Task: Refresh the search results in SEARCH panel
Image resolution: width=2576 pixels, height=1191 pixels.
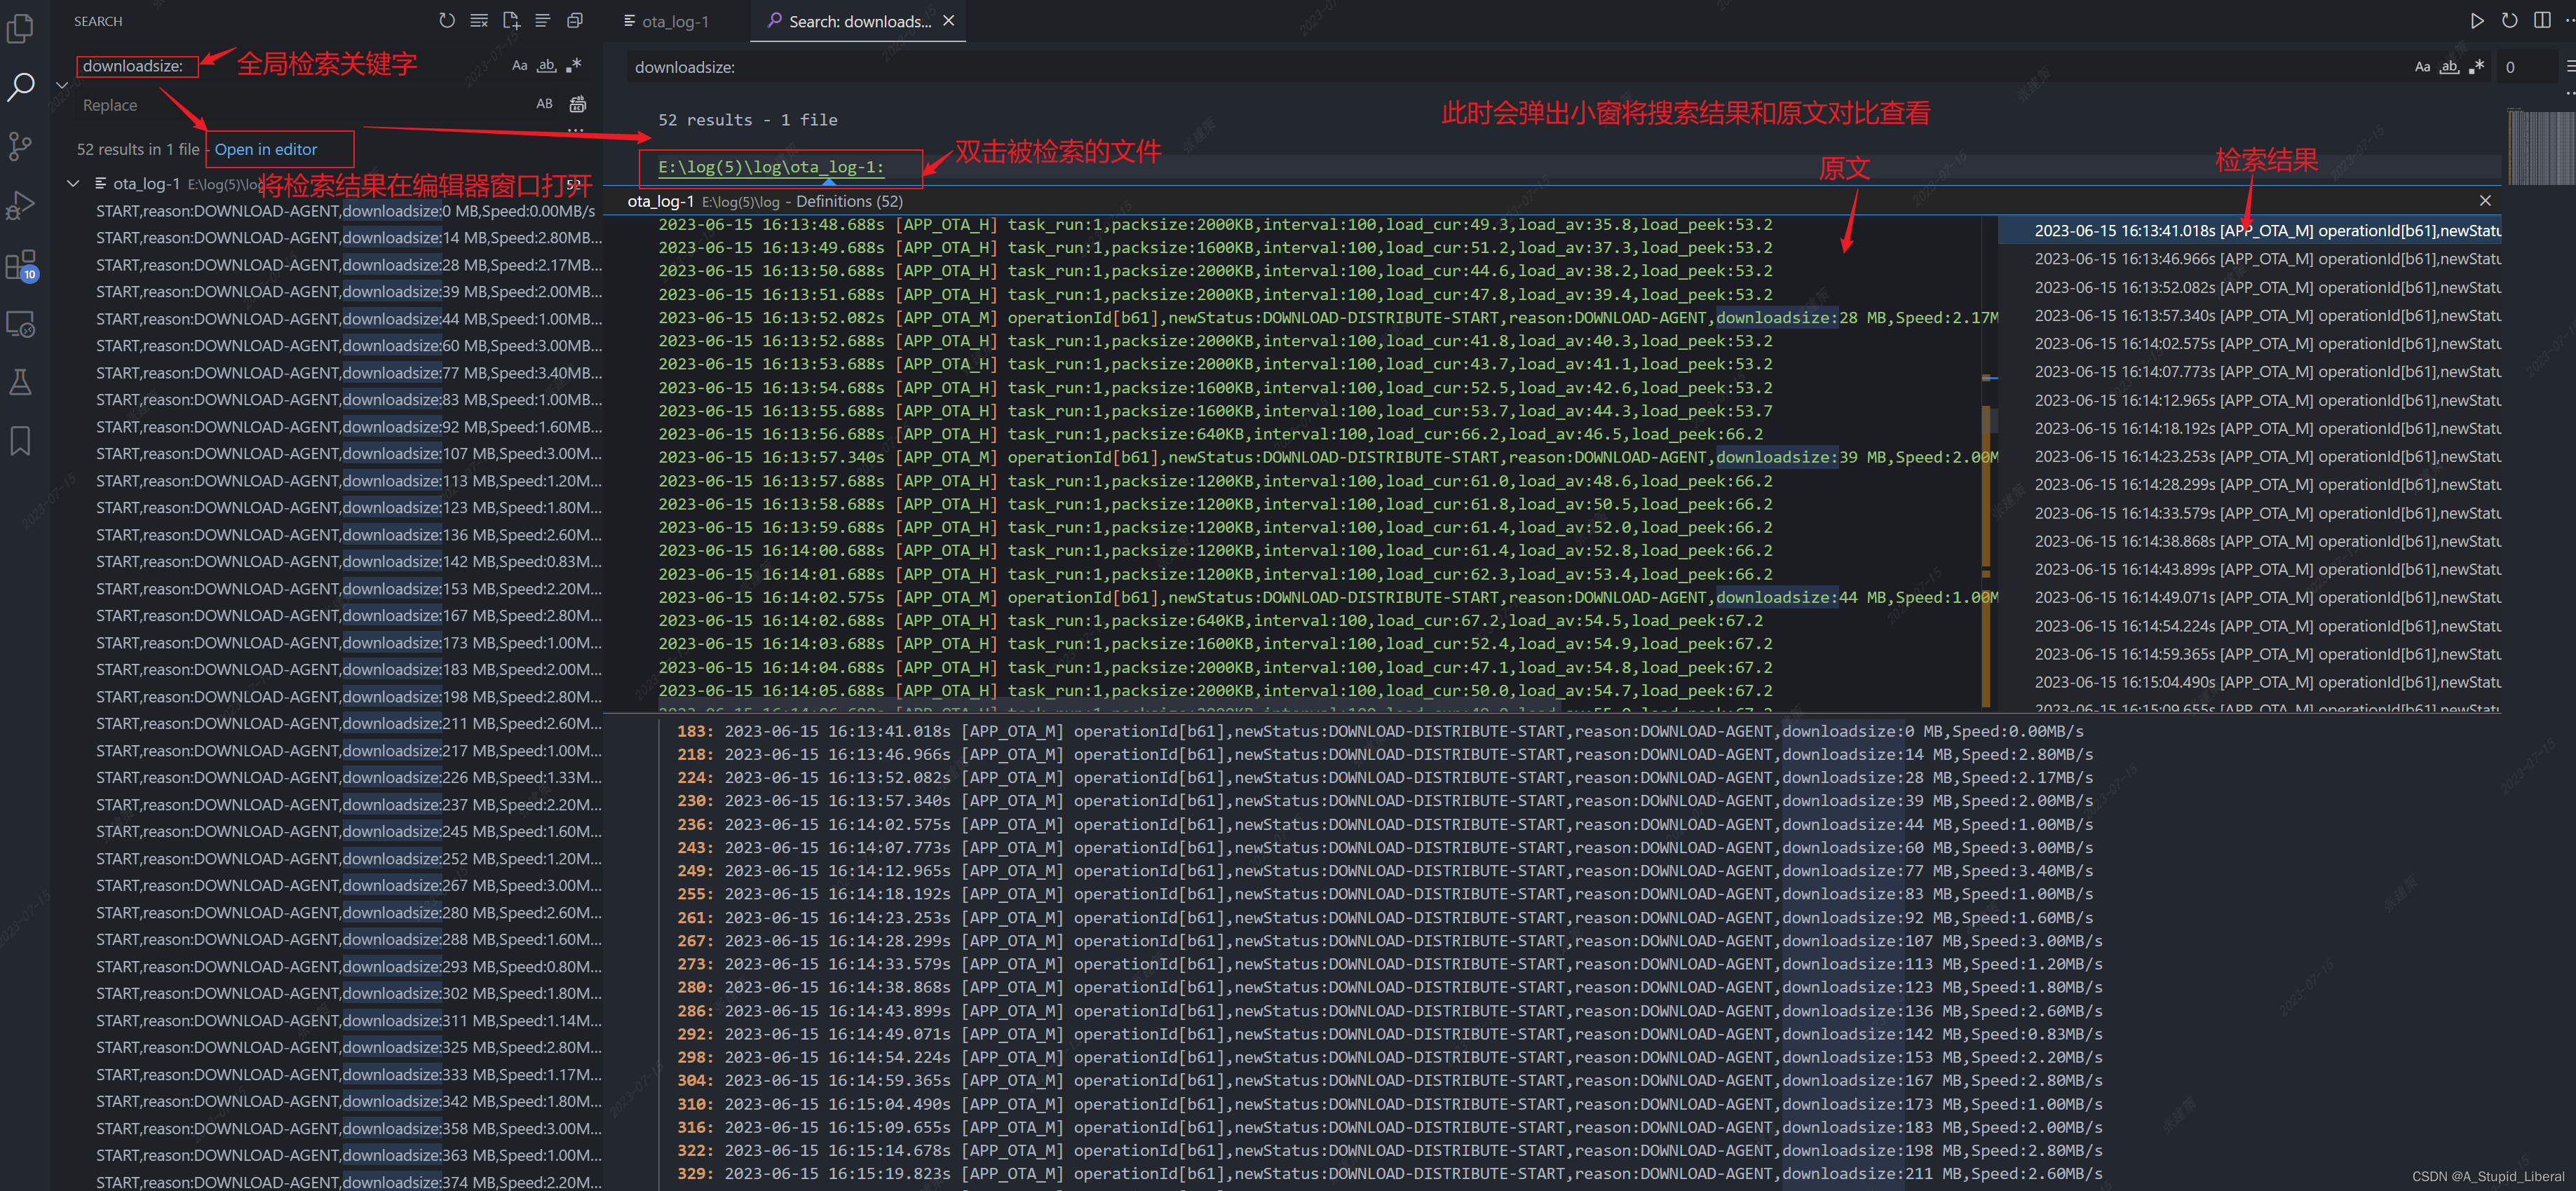Action: click(447, 20)
